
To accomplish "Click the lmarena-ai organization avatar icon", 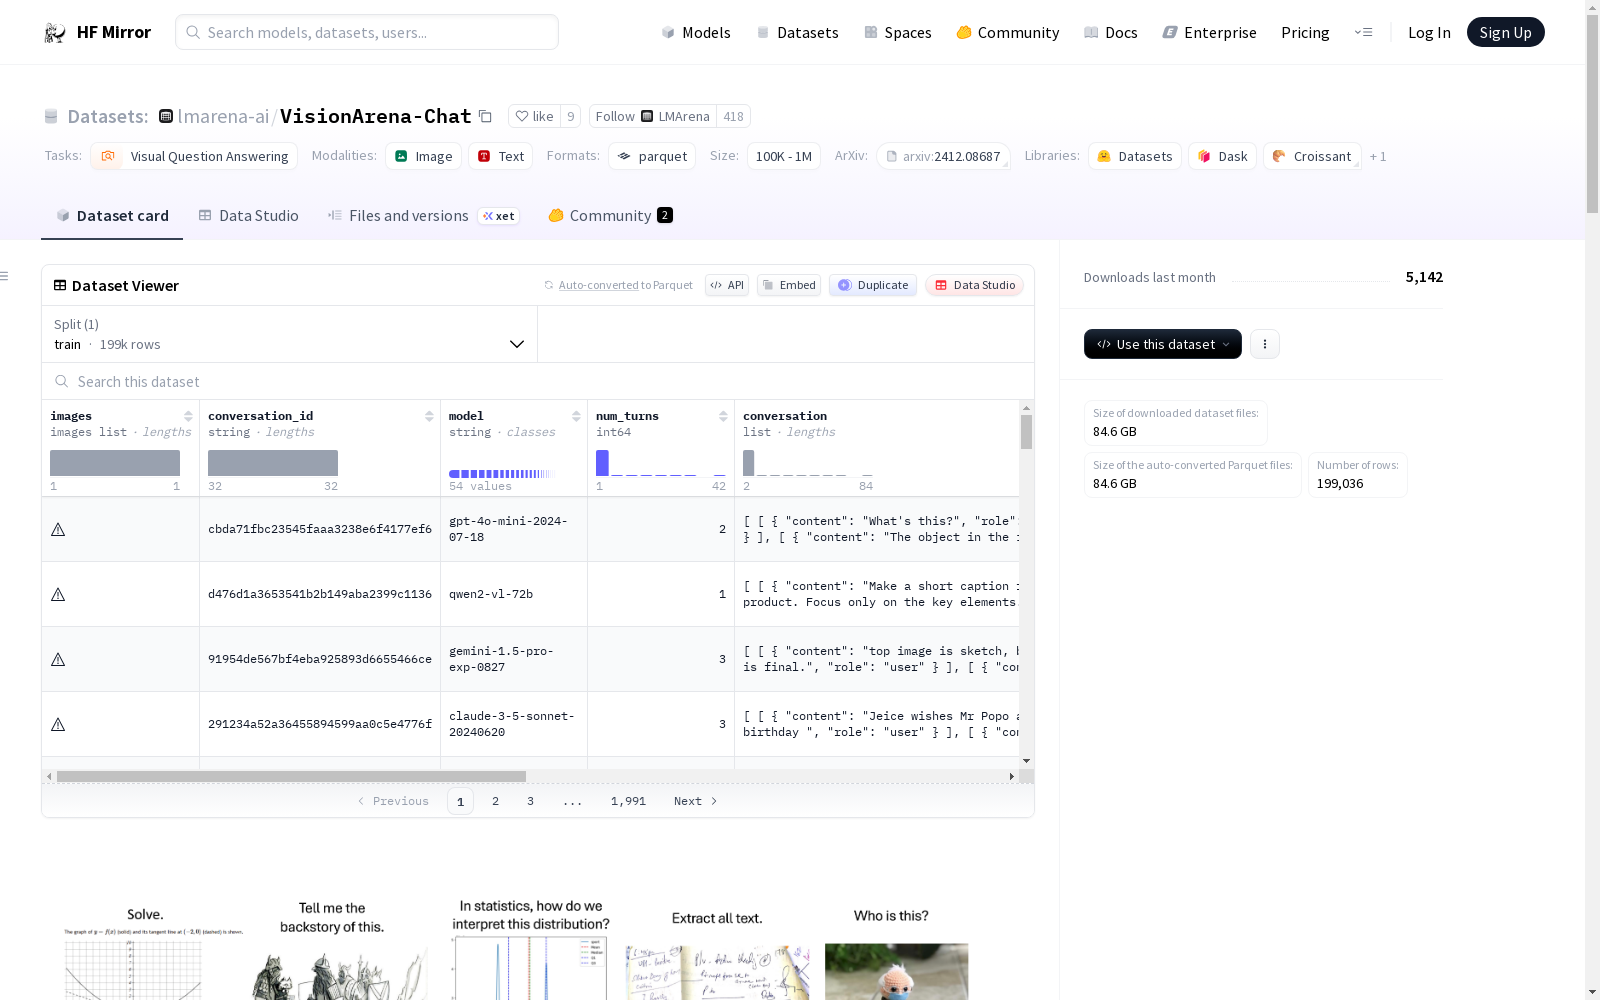I will (x=166, y=116).
